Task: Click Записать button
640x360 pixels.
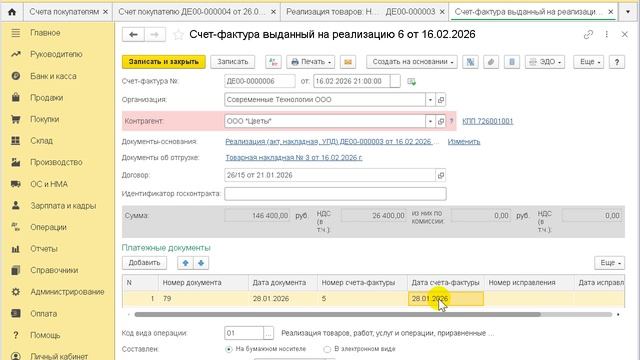Action: (233, 62)
